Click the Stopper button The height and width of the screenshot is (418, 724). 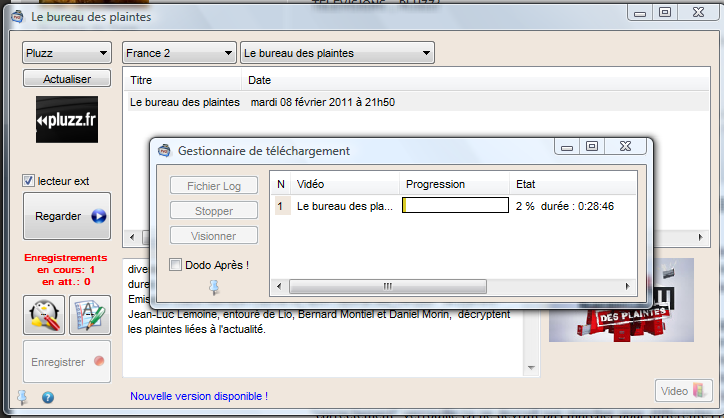tap(214, 211)
